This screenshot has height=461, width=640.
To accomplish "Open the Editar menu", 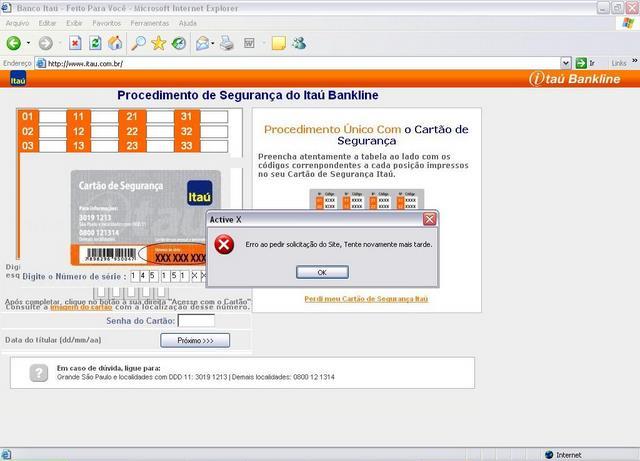I will pos(47,23).
